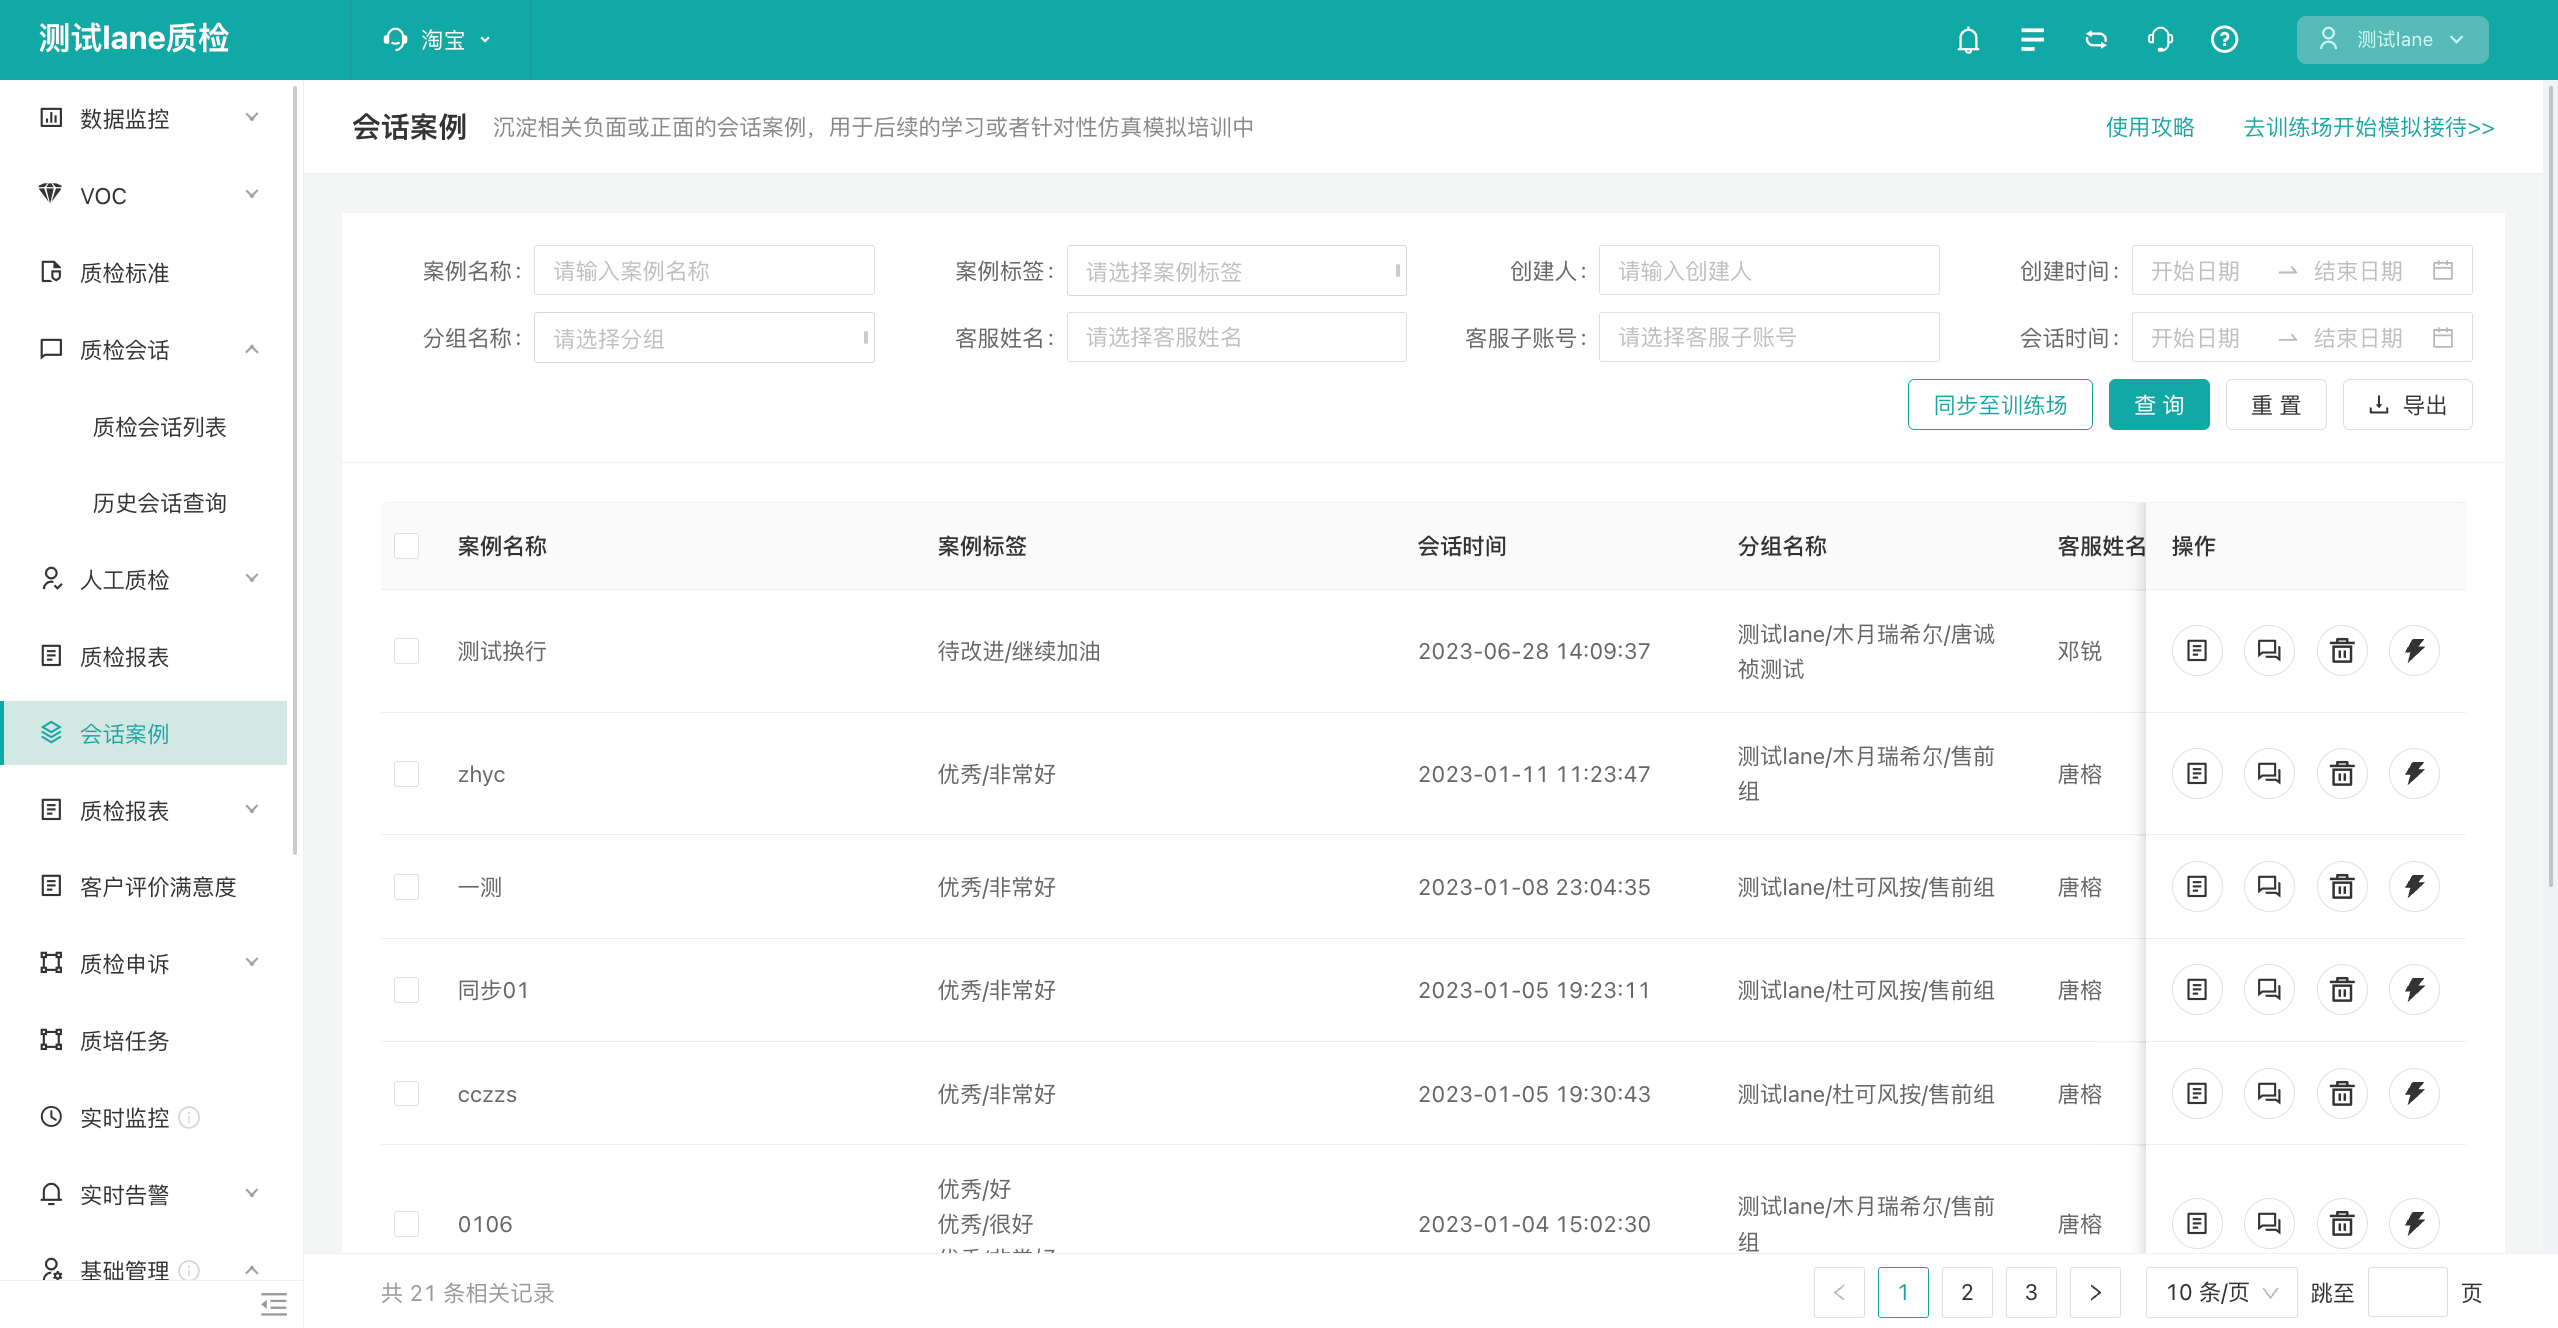Viewport: 2558px width, 1328px height.
Task: View details icon for cczzs row
Action: [2197, 1094]
